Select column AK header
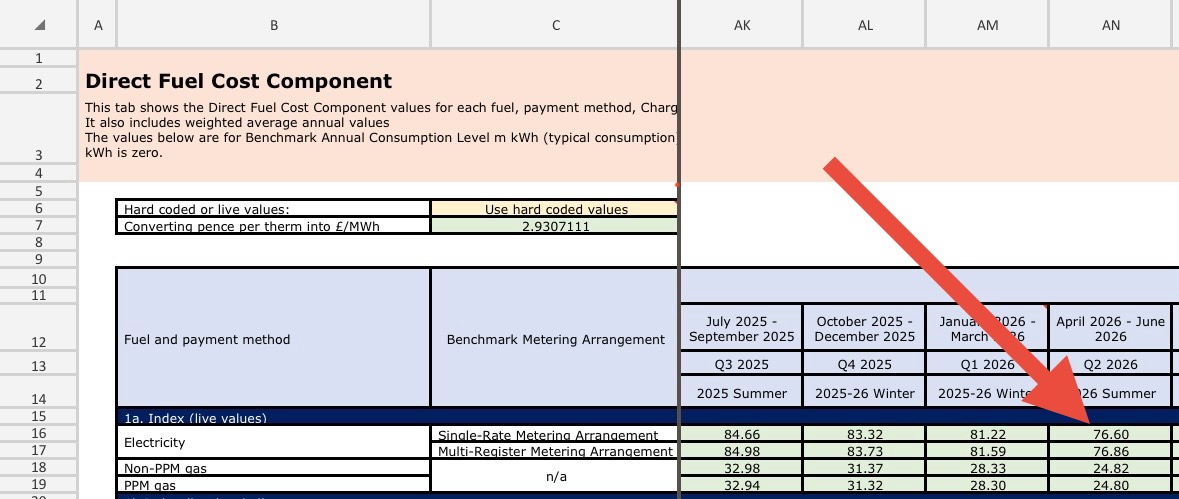Image resolution: width=1179 pixels, height=499 pixels. tap(741, 25)
